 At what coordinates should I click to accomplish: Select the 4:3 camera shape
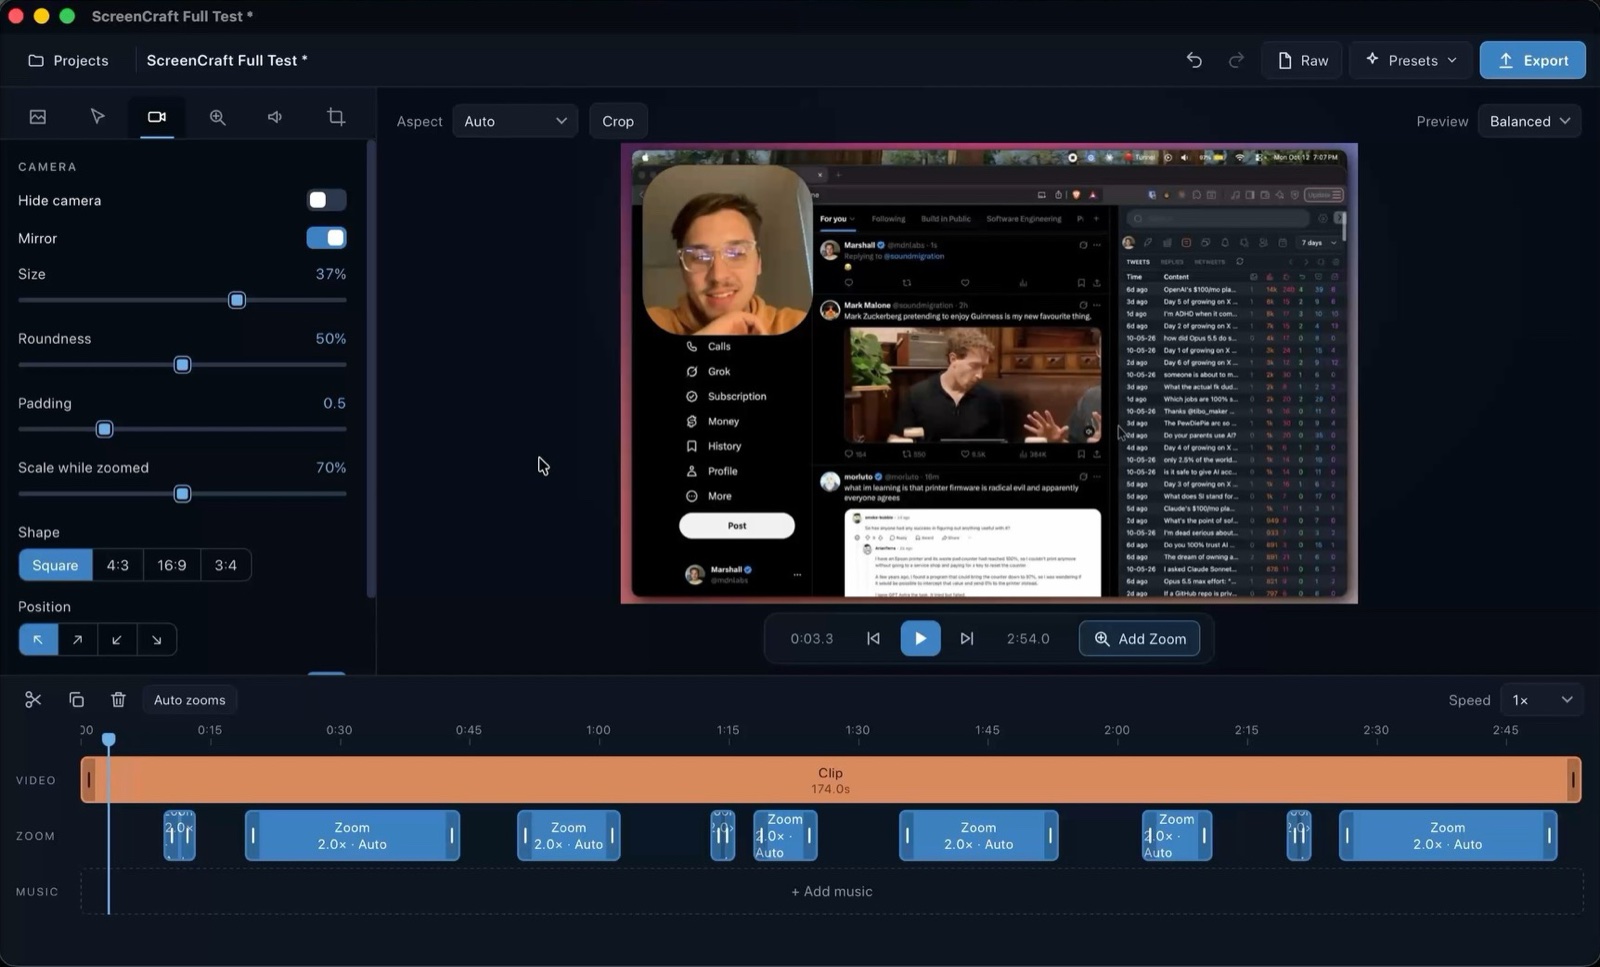[118, 565]
